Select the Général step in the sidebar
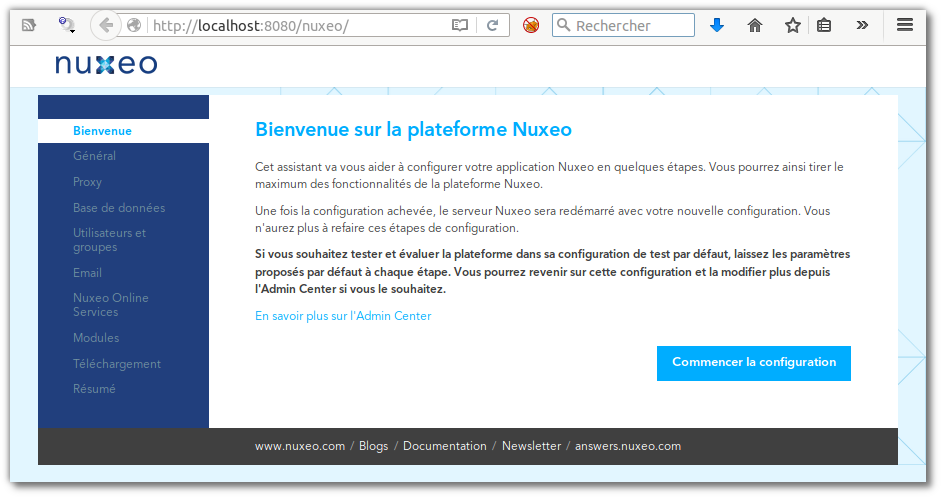The height and width of the screenshot is (498, 942). click(x=94, y=156)
